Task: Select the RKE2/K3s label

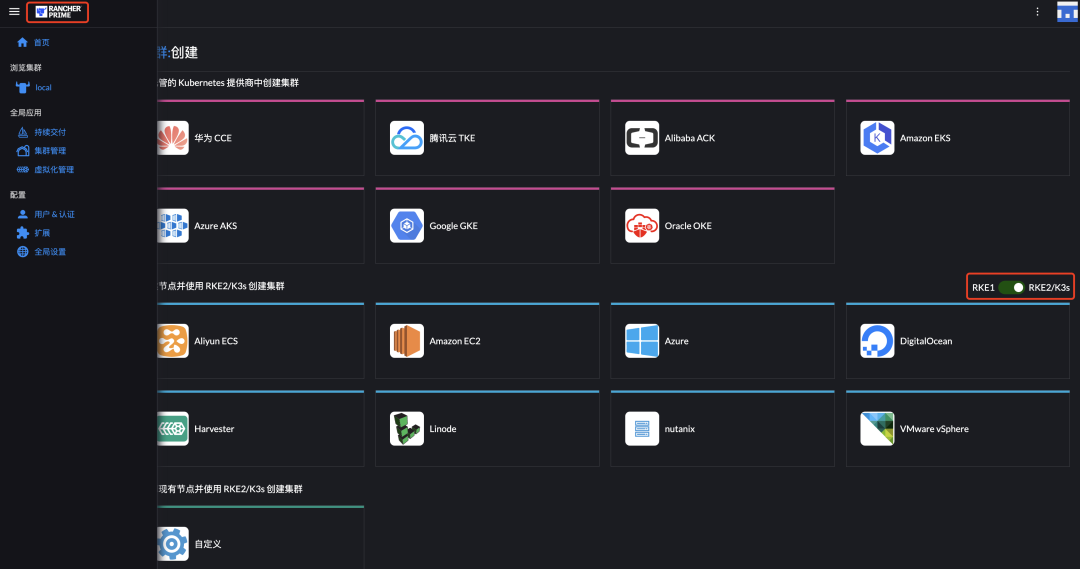Action: tap(1049, 287)
